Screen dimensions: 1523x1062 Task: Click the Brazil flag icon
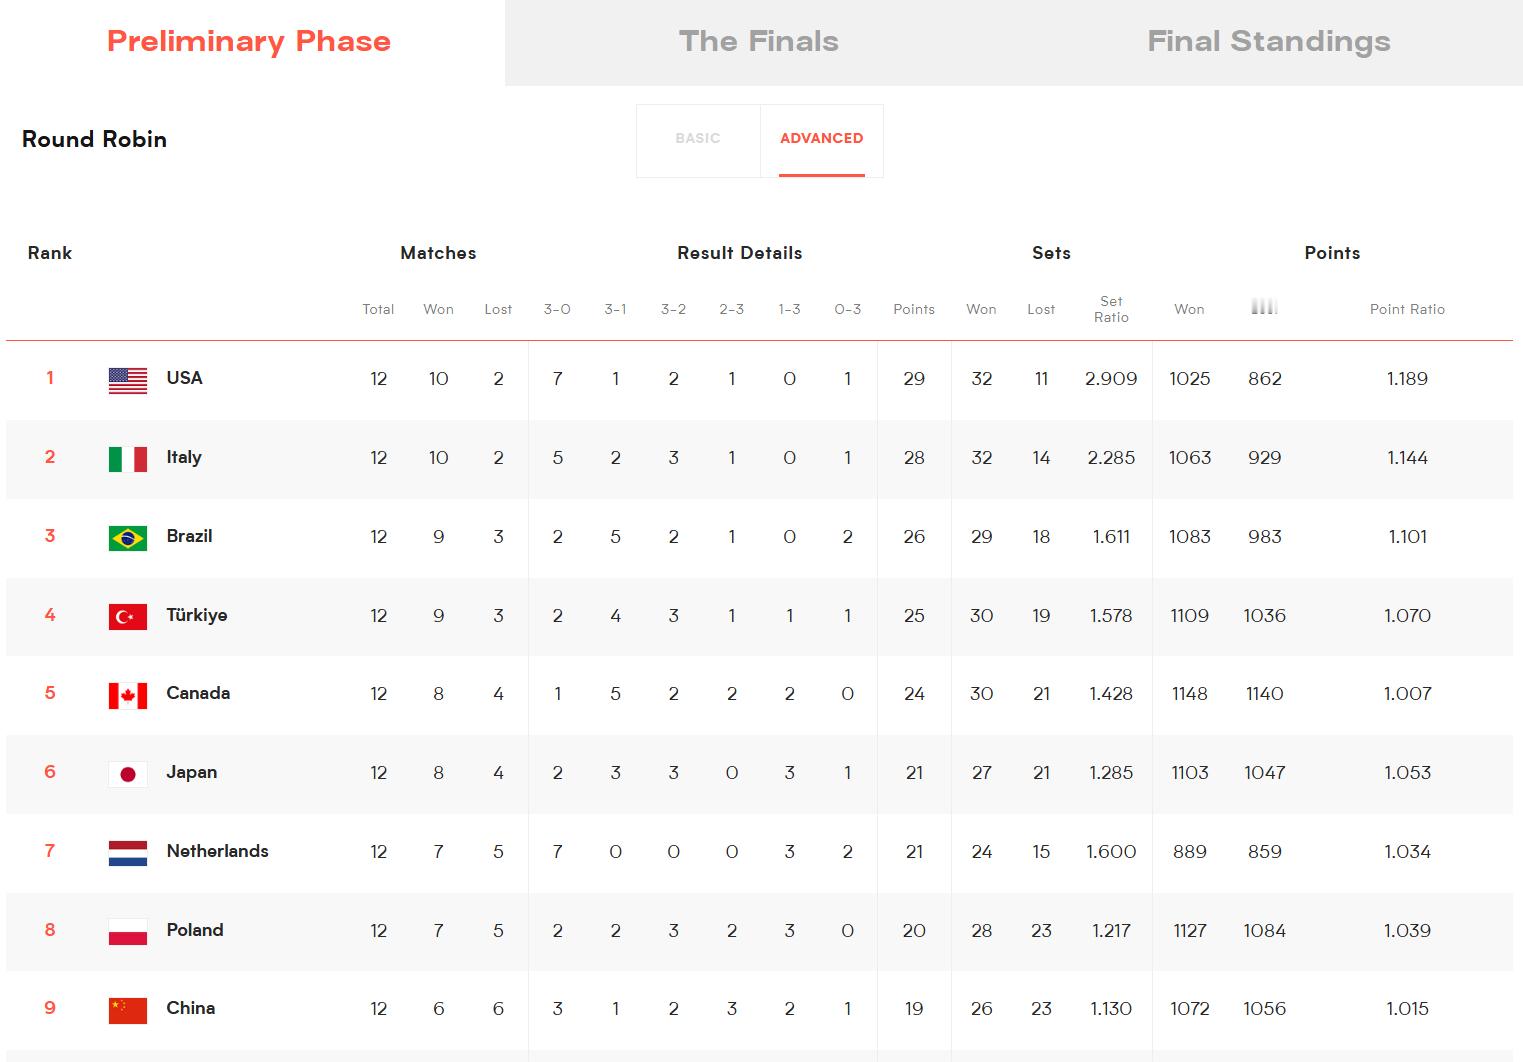click(128, 538)
